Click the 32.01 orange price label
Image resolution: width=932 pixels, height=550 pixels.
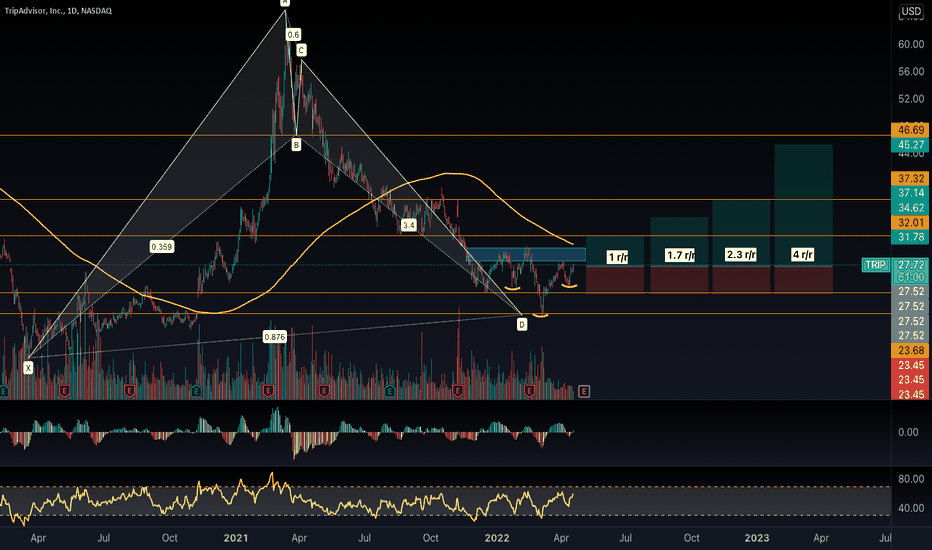pos(911,223)
